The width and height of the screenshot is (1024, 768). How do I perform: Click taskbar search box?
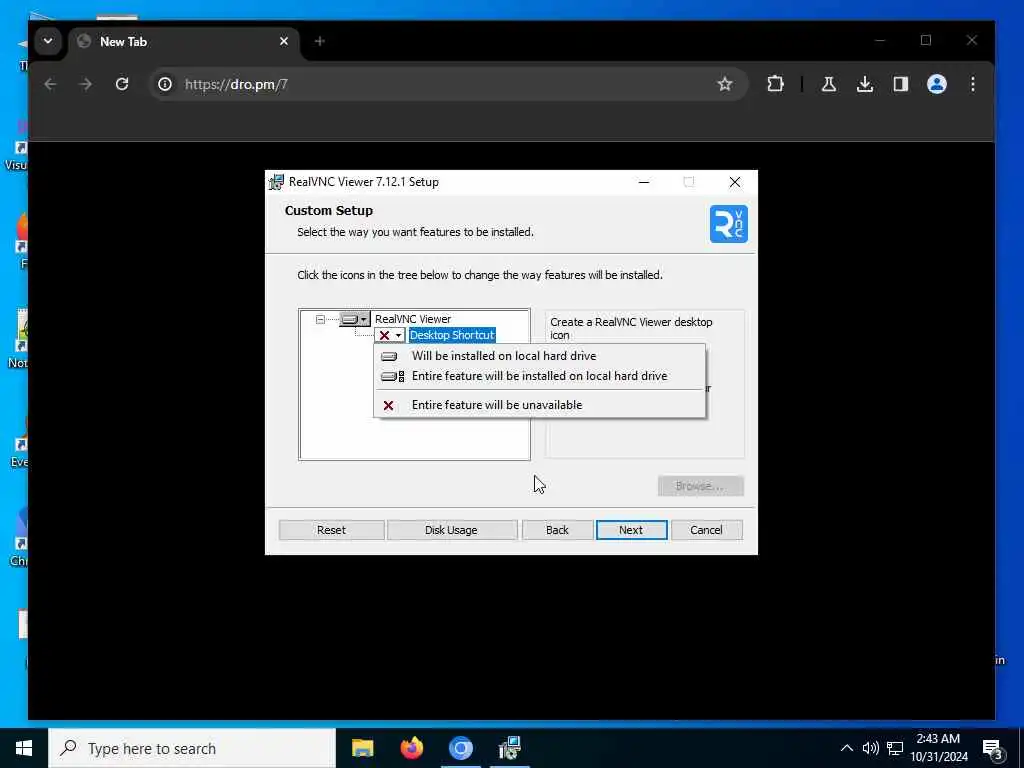(192, 748)
